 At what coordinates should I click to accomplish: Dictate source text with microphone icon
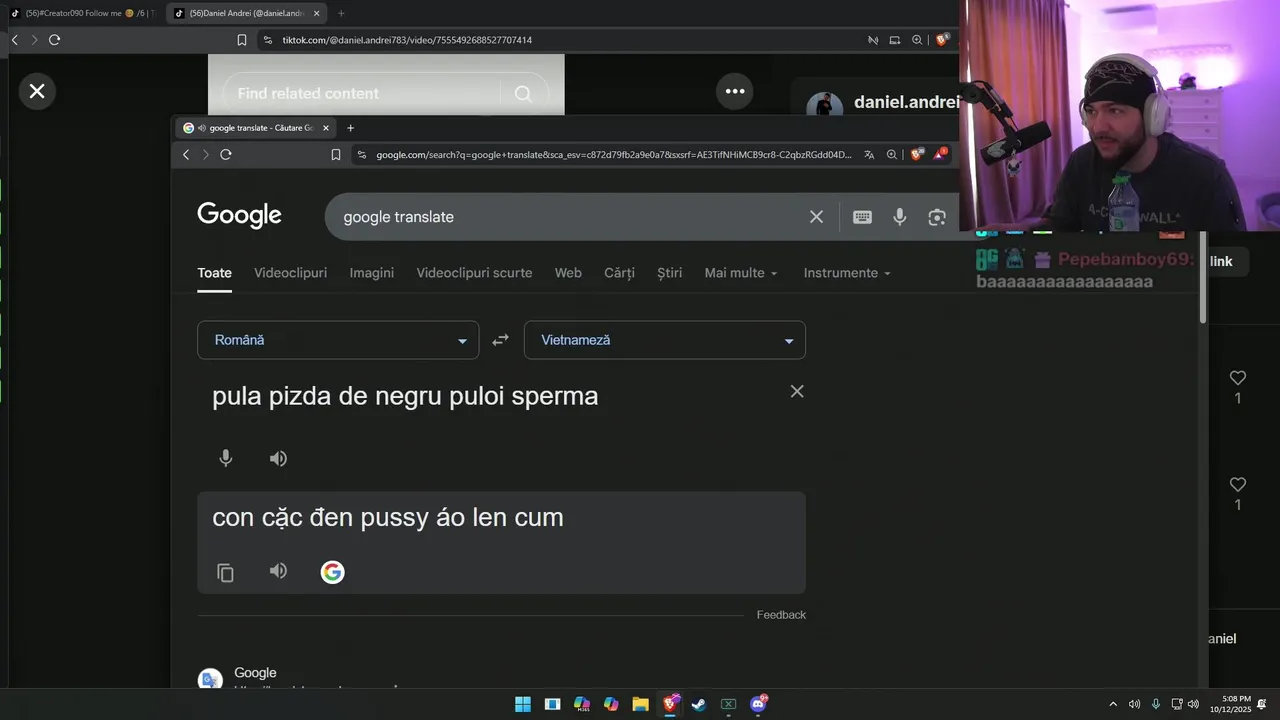pyautogui.click(x=226, y=458)
